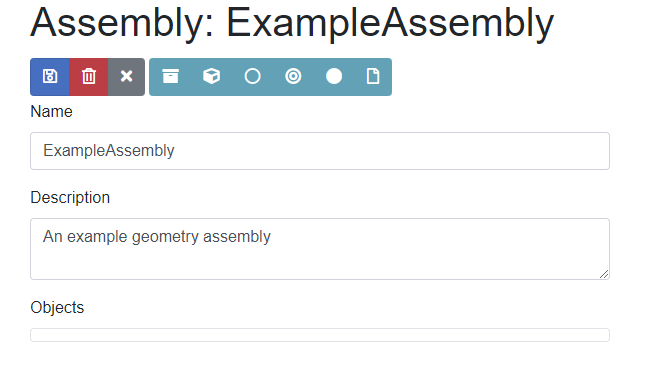Click the Name field label

tap(51, 112)
